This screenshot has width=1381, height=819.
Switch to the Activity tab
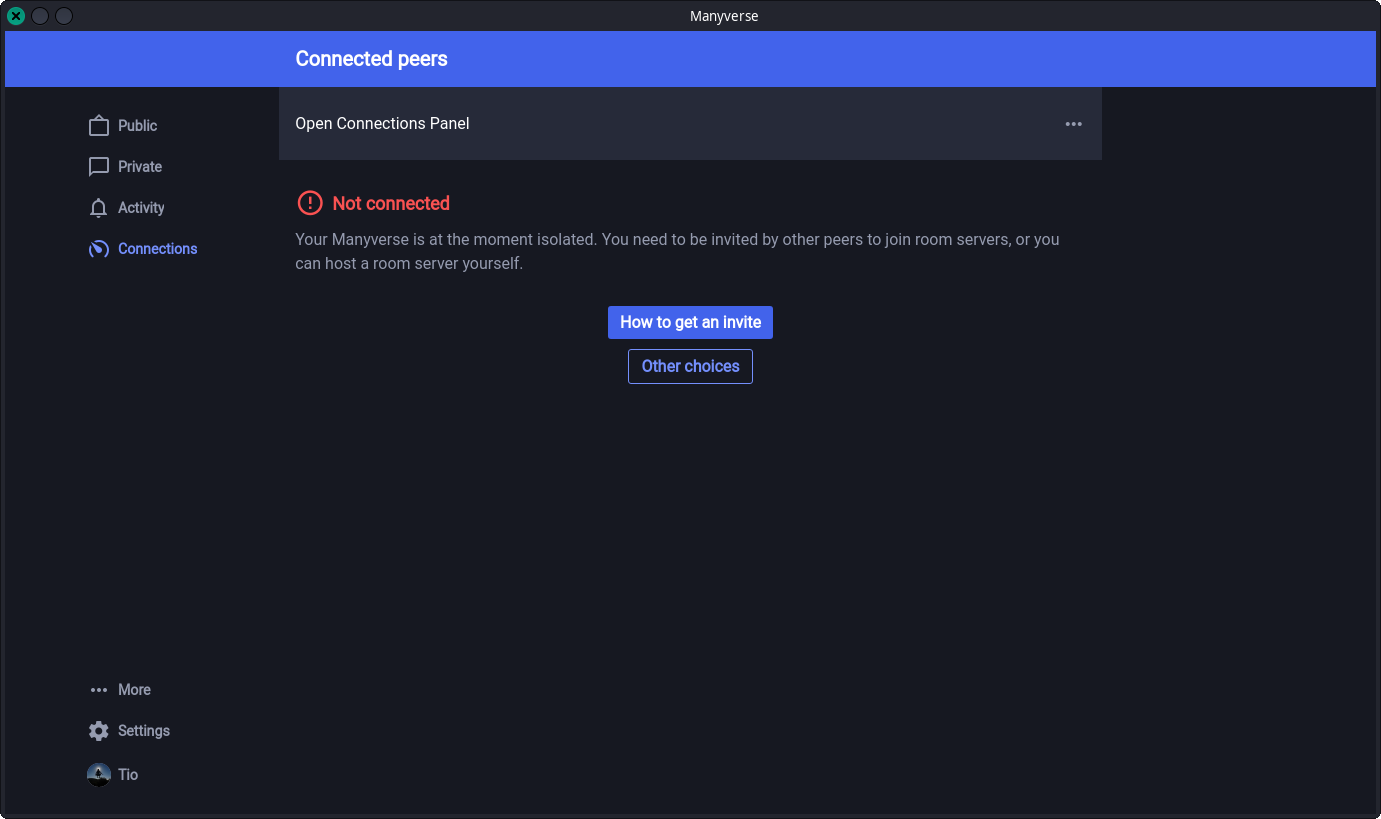point(141,208)
